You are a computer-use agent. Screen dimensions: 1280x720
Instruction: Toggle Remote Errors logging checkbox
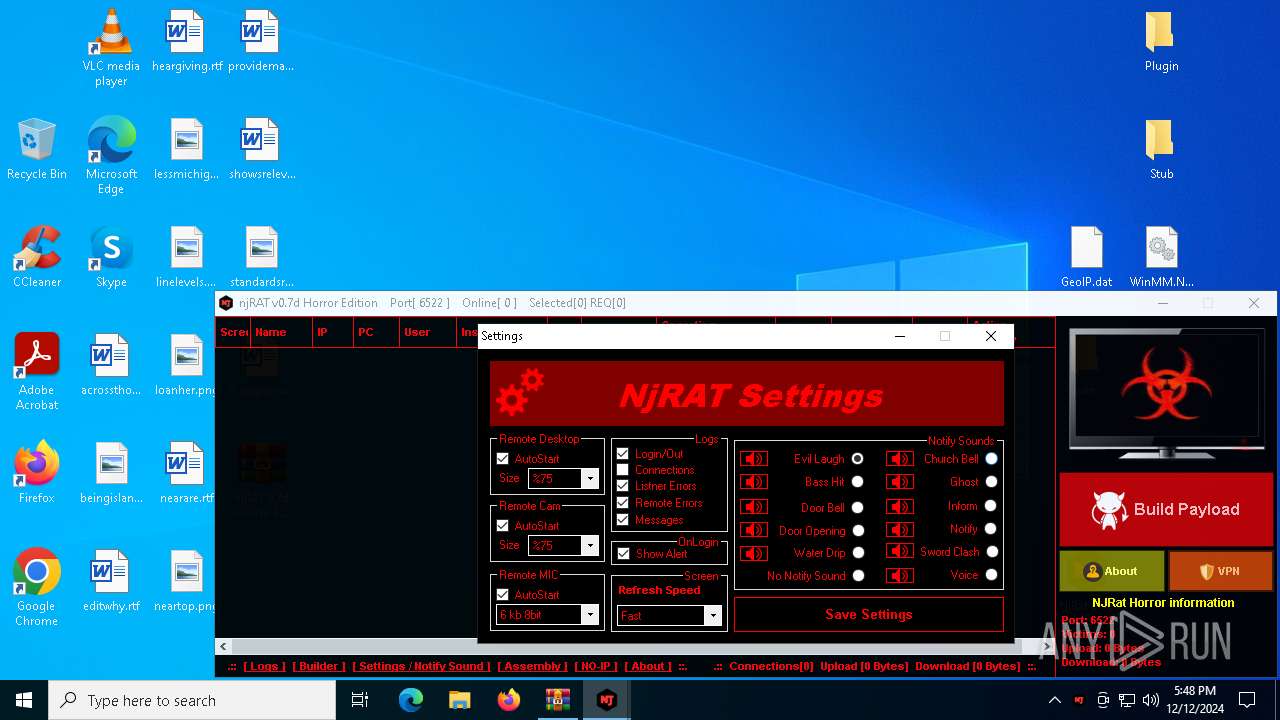[x=623, y=503]
